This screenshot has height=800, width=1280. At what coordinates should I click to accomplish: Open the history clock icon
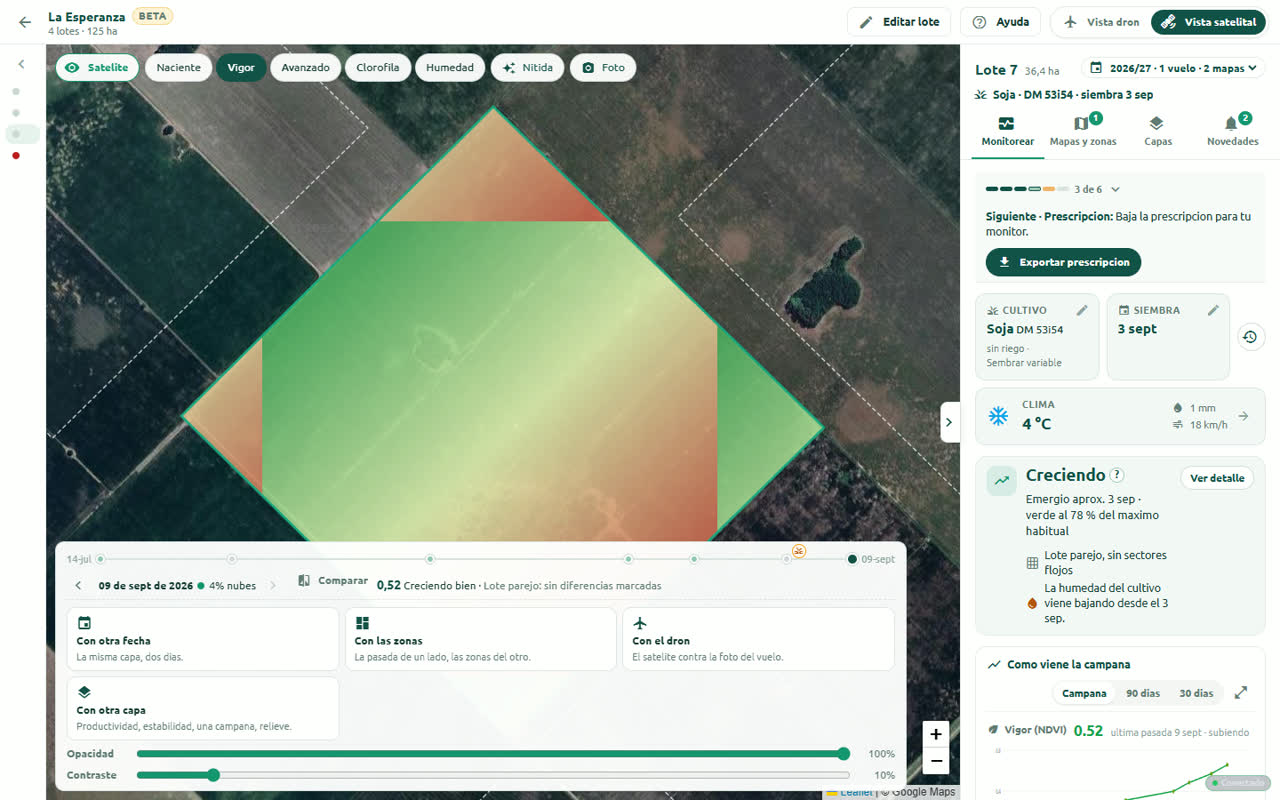tap(1250, 337)
